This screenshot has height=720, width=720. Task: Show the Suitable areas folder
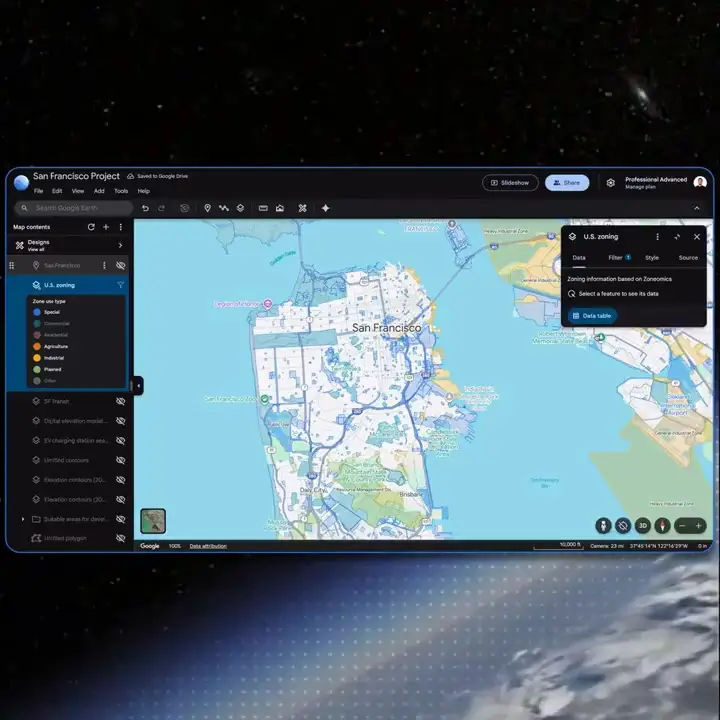(x=121, y=519)
